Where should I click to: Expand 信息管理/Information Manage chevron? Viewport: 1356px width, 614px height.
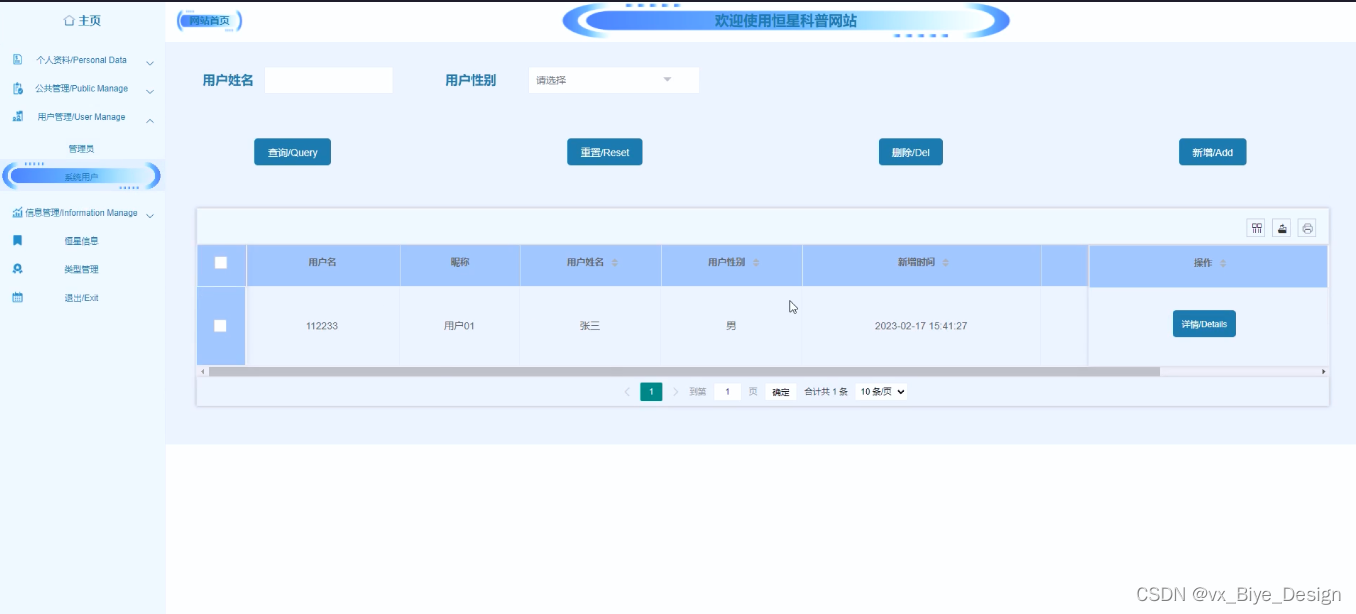pos(150,215)
